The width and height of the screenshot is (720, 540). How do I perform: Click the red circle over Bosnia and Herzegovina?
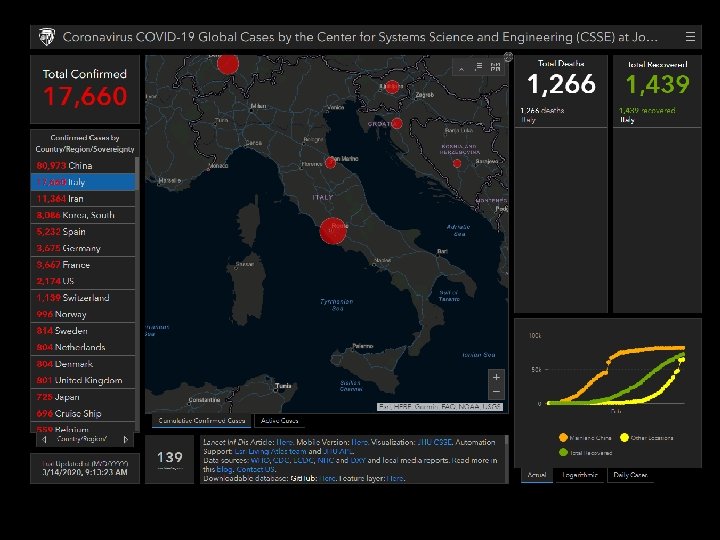click(x=456, y=163)
